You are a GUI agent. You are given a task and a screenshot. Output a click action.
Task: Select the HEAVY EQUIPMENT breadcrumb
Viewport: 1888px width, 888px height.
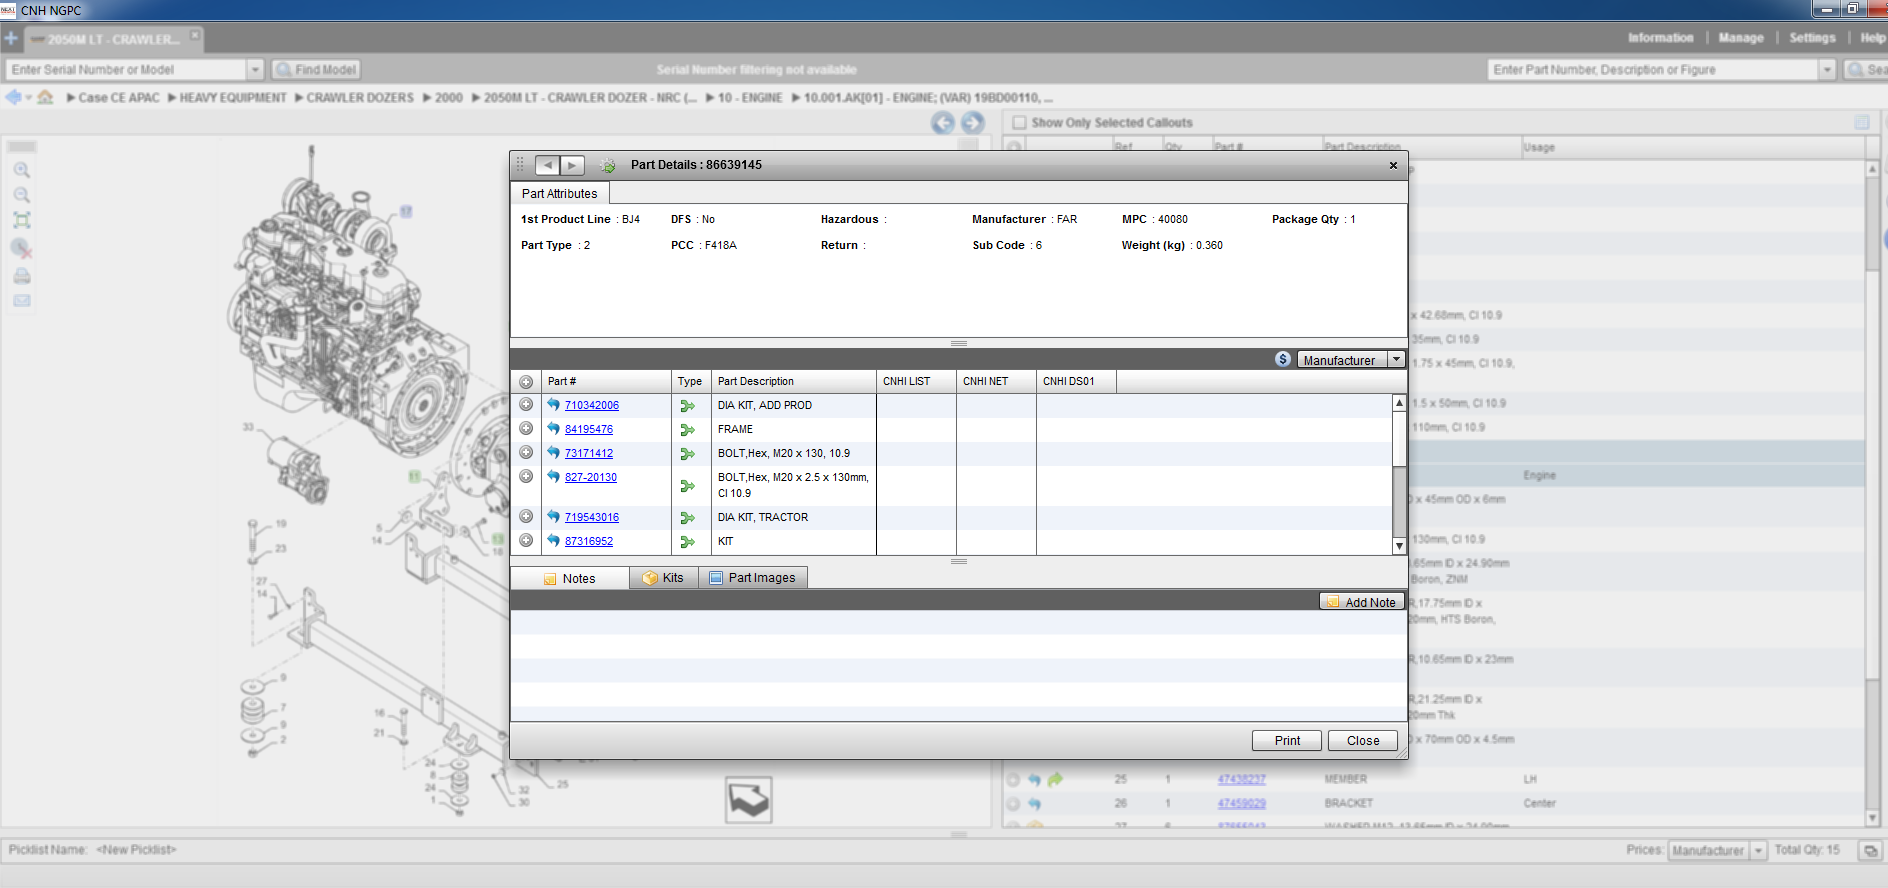(x=232, y=97)
